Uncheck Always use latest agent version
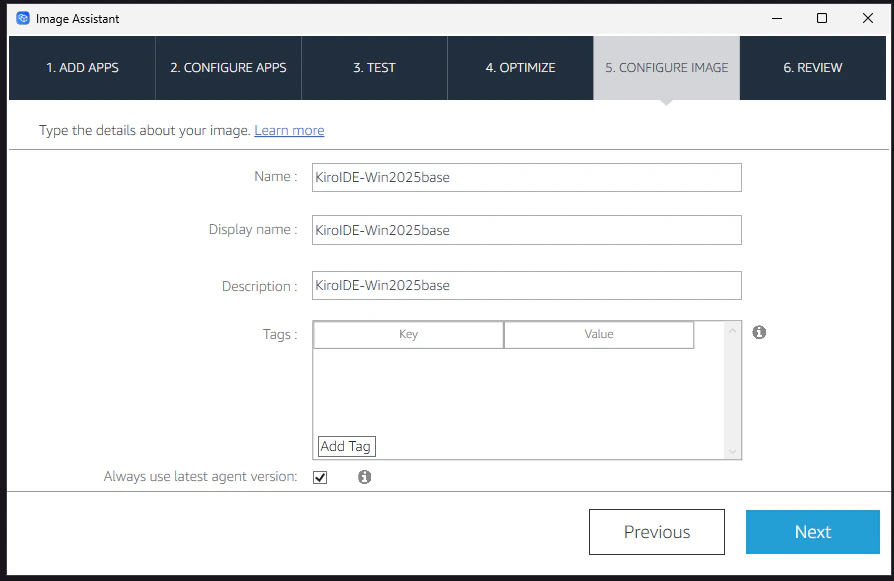 [x=320, y=477]
